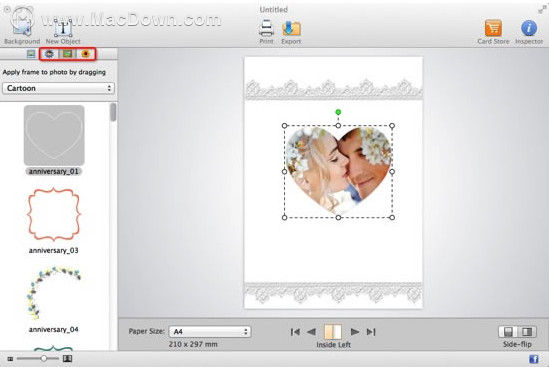Click the 210 x 297 mm text
The width and height of the screenshot is (549, 367).
[193, 344]
